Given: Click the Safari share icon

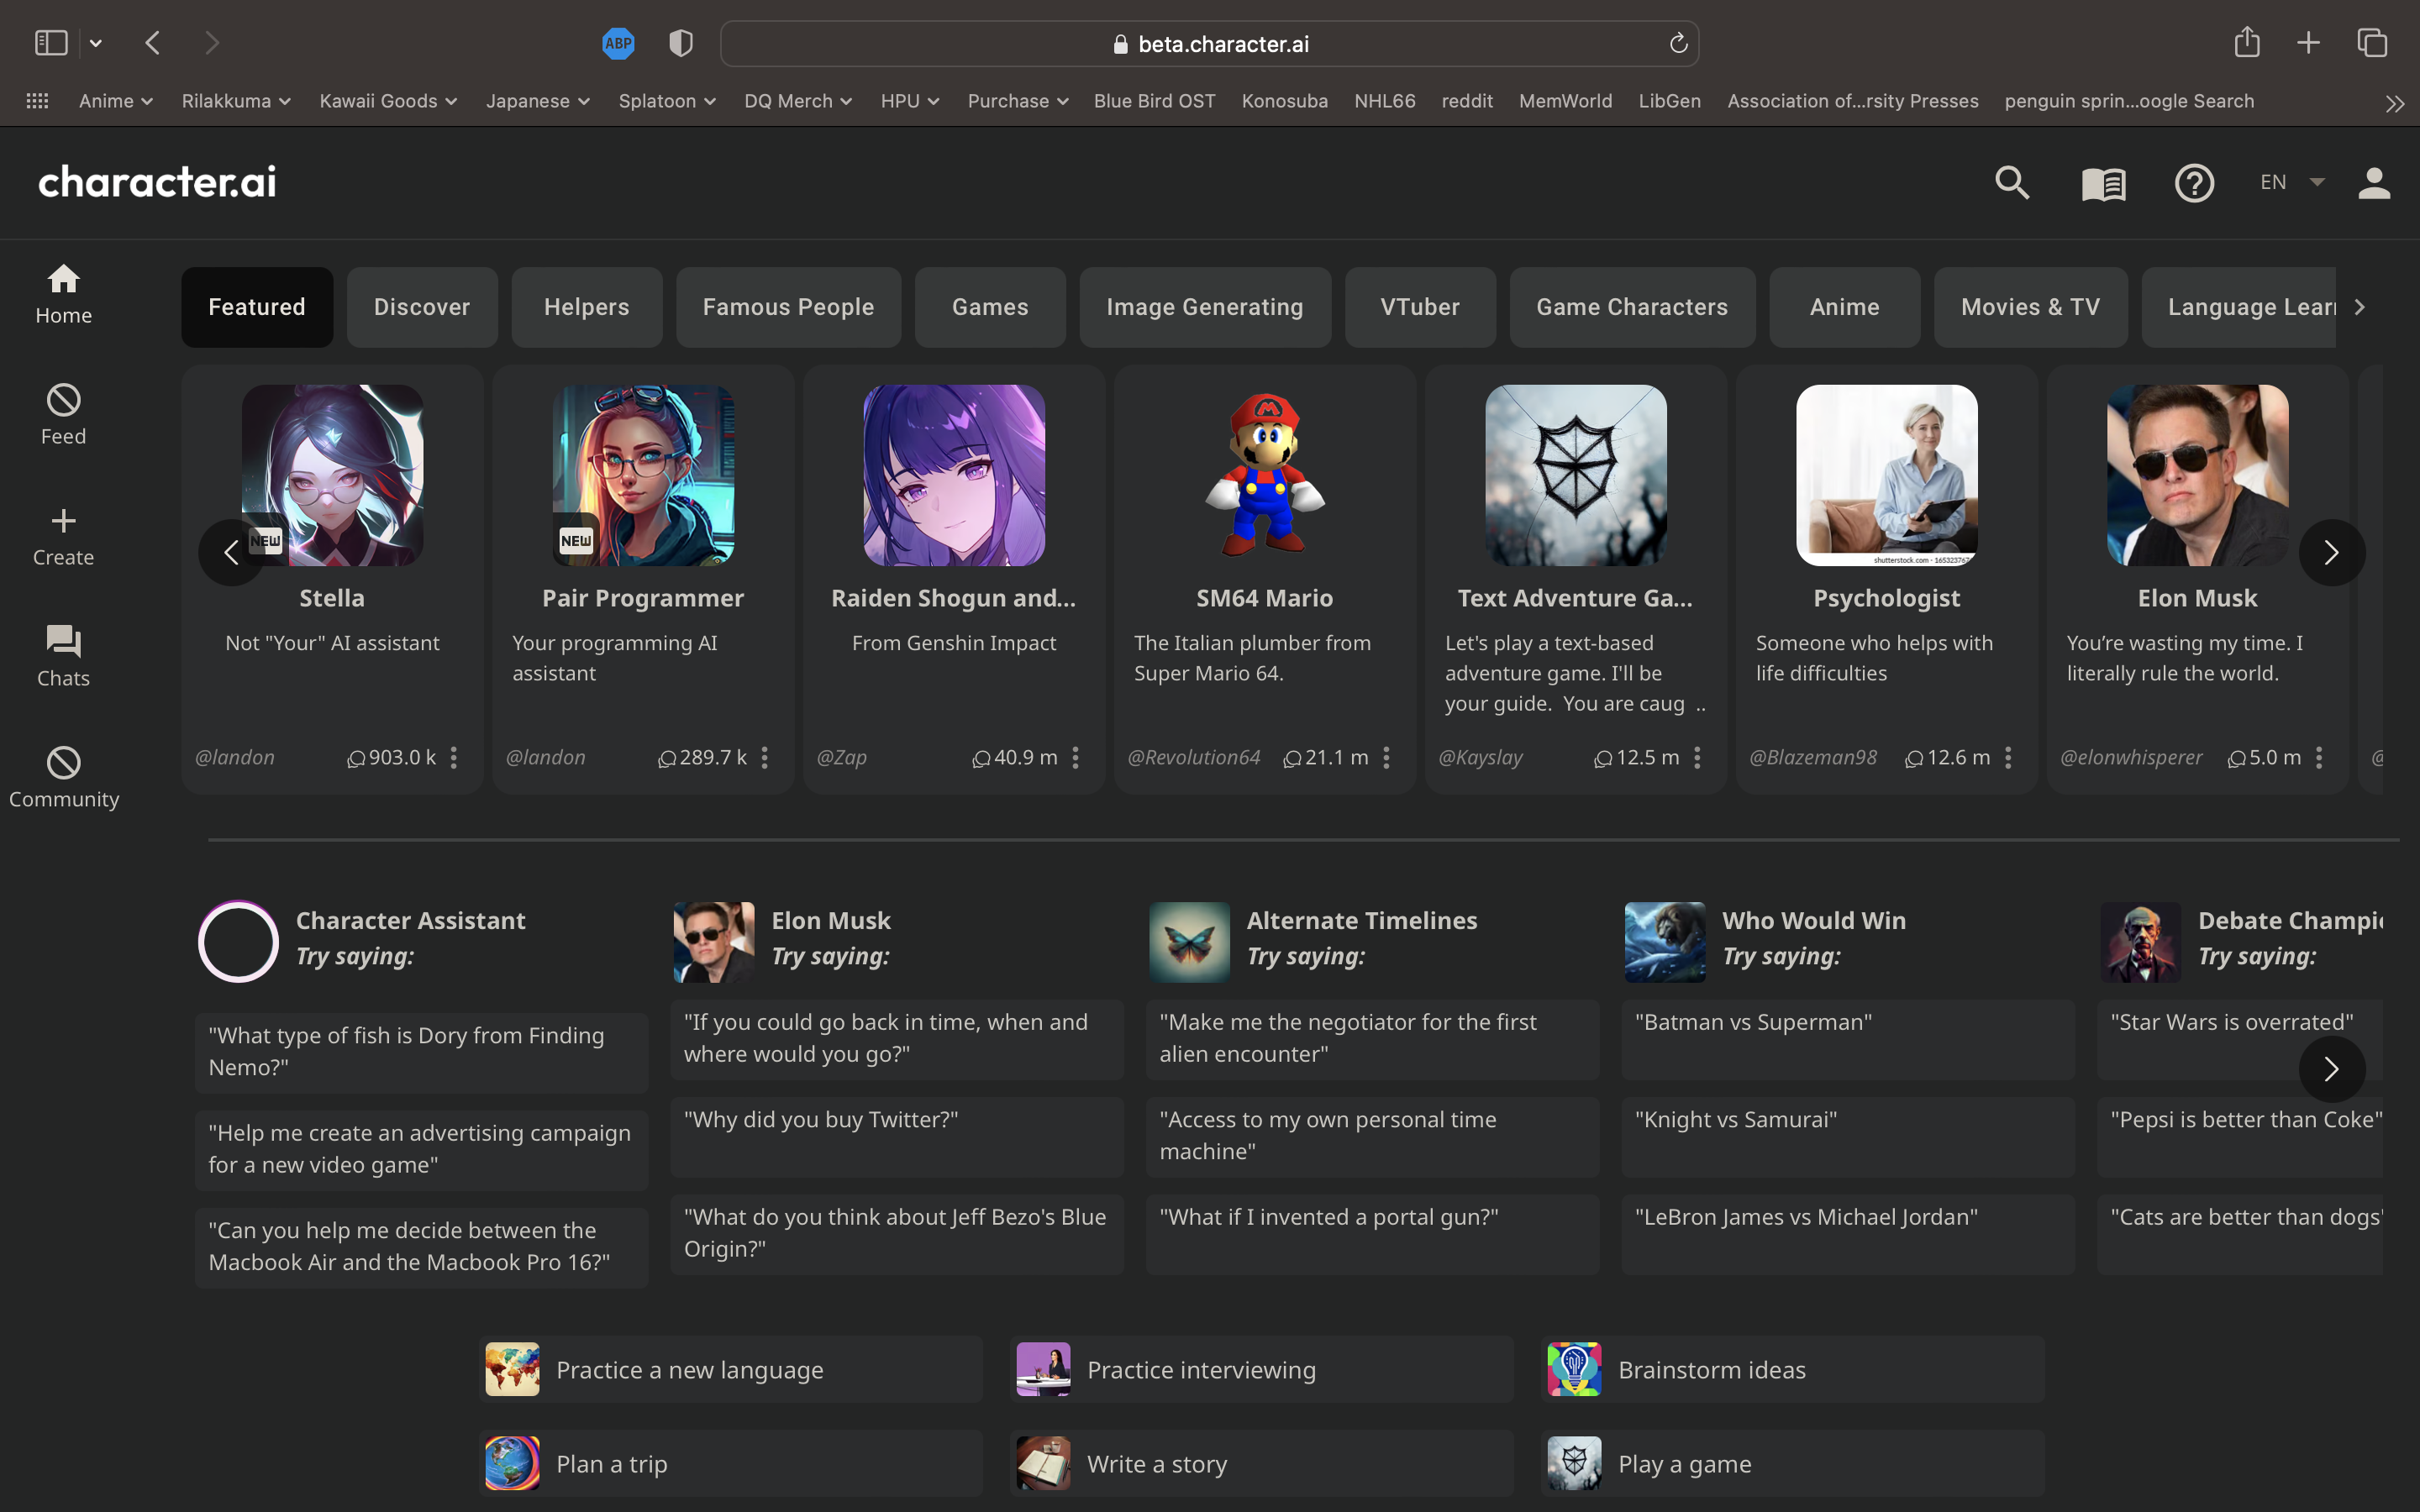Looking at the screenshot, I should coord(2247,42).
